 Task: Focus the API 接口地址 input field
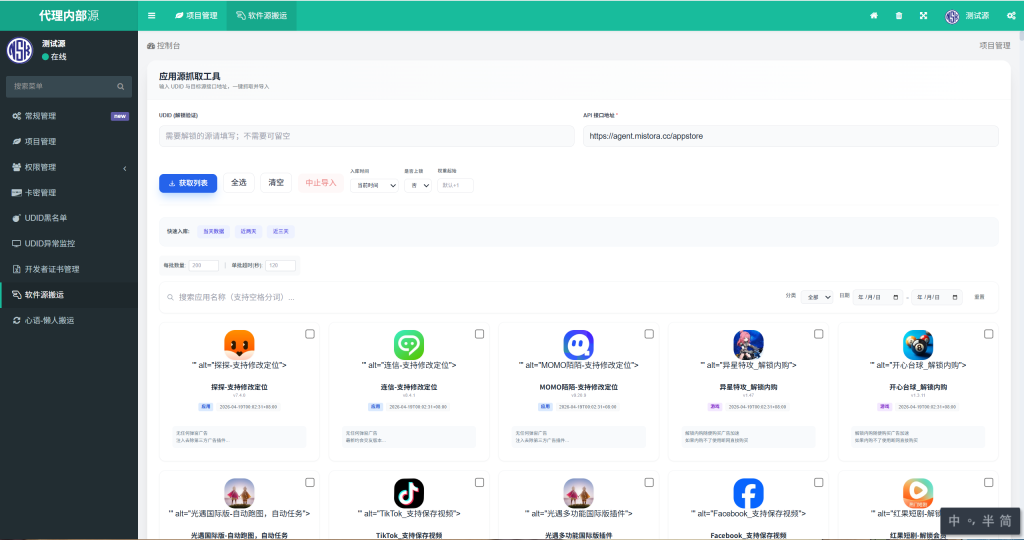pos(791,136)
